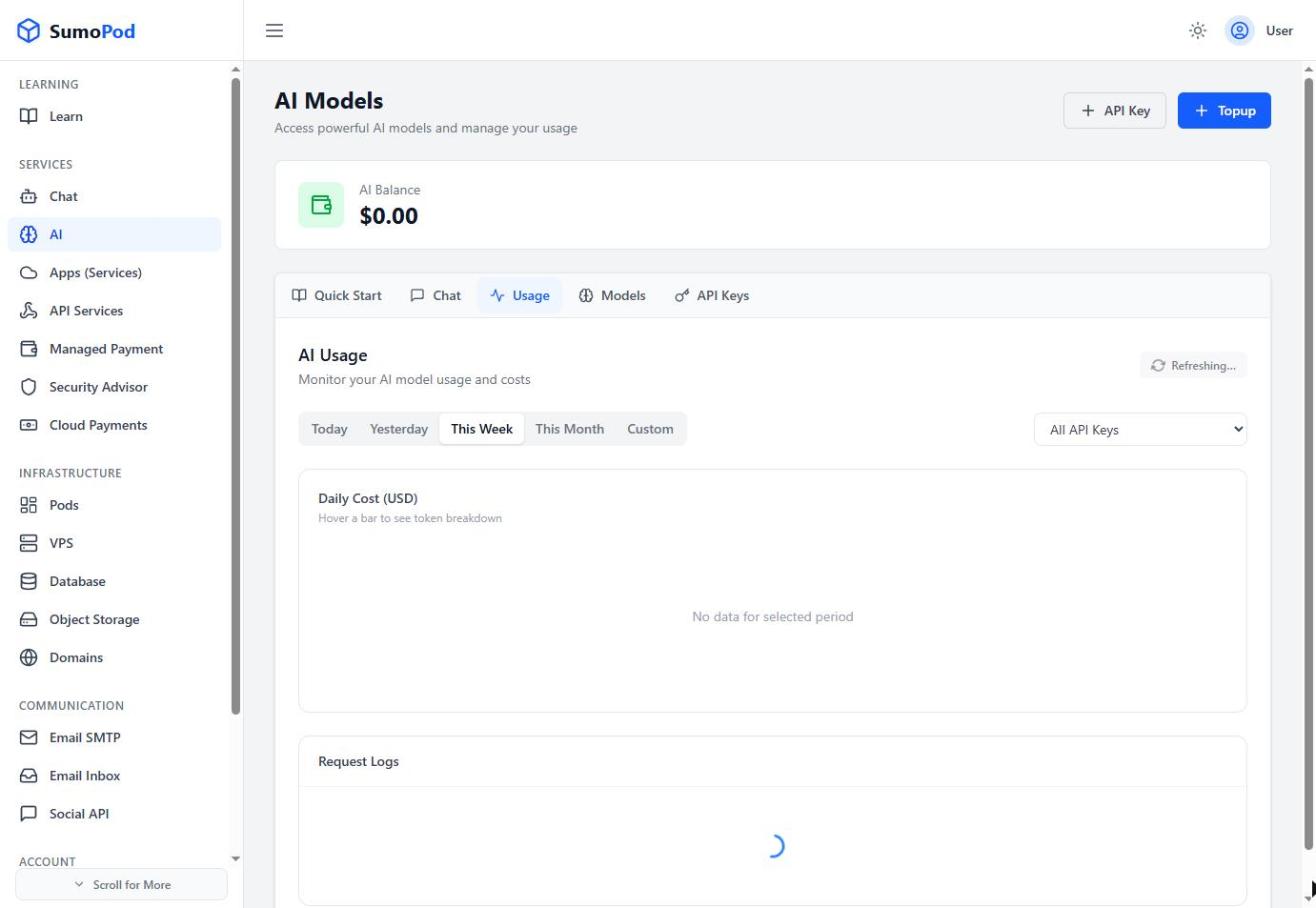The width and height of the screenshot is (1316, 908).
Task: Click the Security Advisor shield icon
Action: (30, 387)
